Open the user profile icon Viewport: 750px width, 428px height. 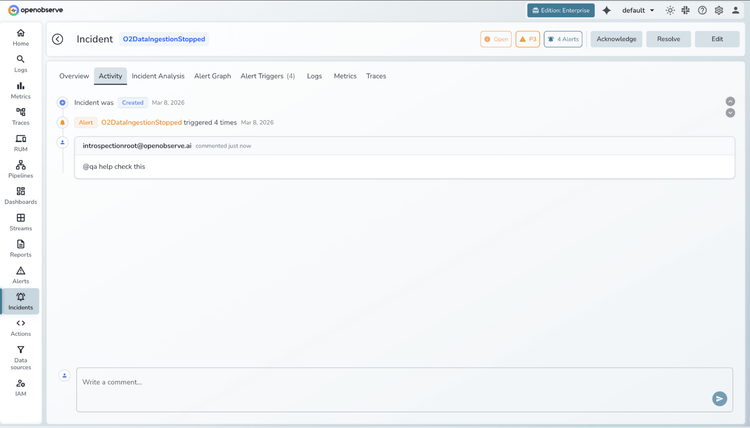point(735,10)
